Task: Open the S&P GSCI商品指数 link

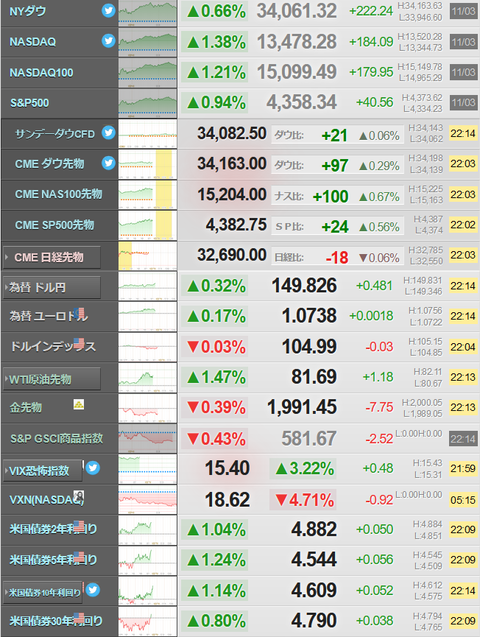Action: 56,438
